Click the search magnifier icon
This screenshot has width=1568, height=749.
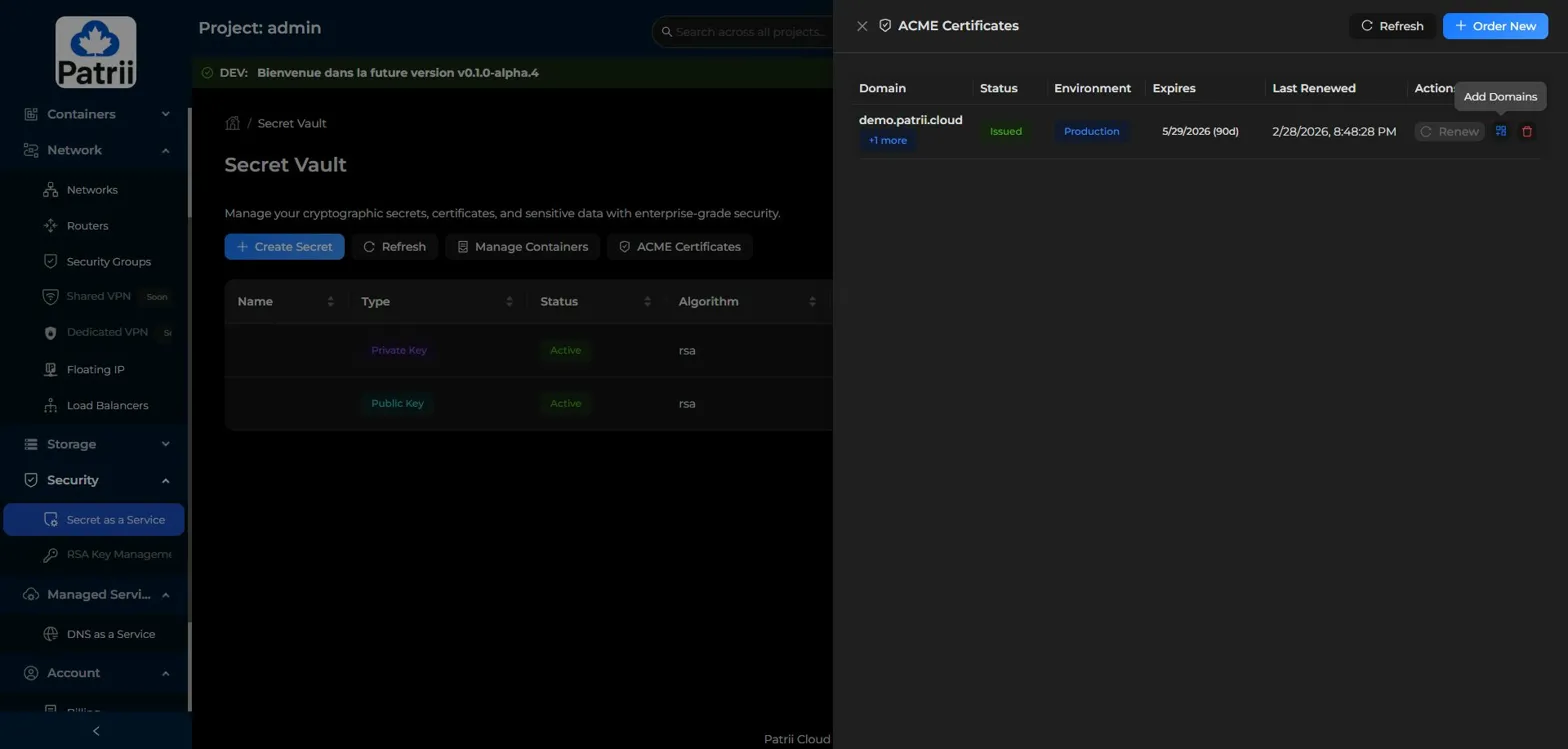coord(667,32)
